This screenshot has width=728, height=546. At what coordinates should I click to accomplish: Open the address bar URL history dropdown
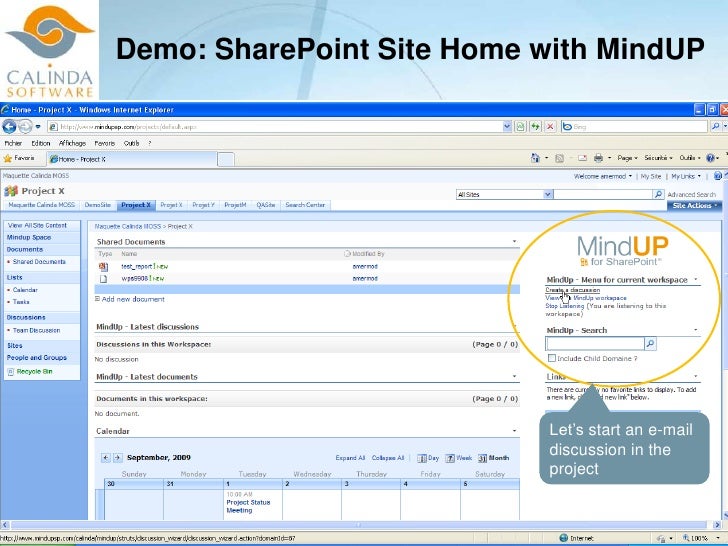507,126
